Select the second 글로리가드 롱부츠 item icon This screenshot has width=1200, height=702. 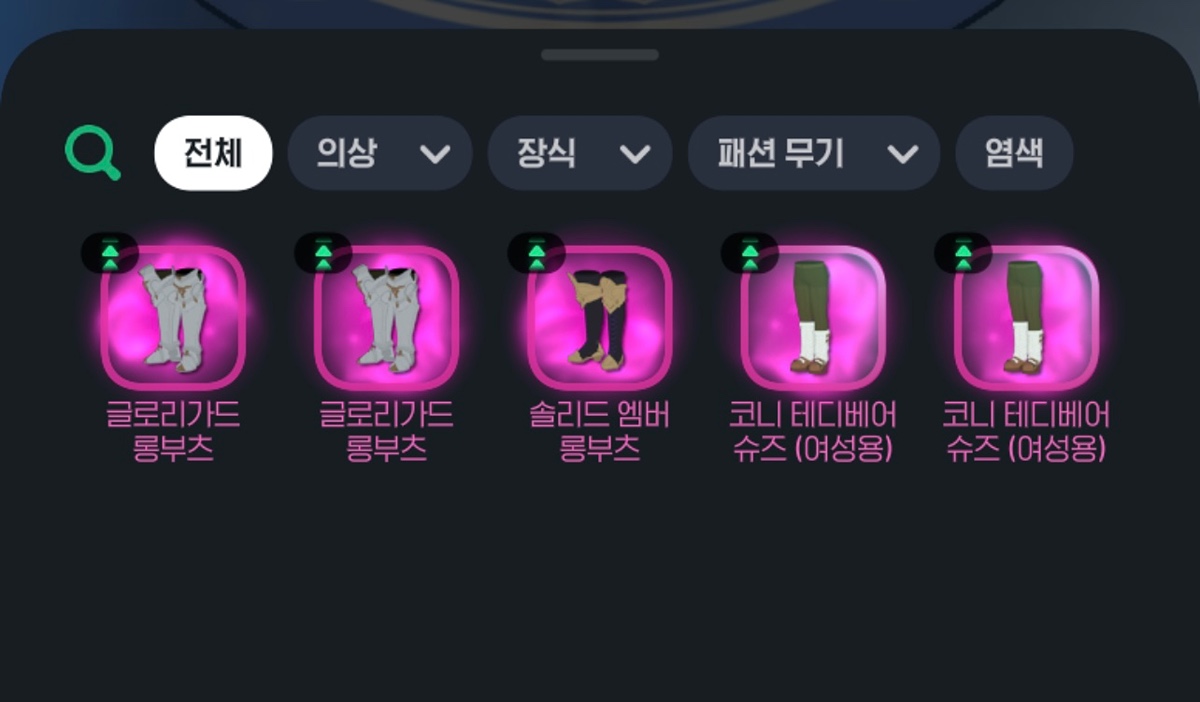tap(386, 317)
